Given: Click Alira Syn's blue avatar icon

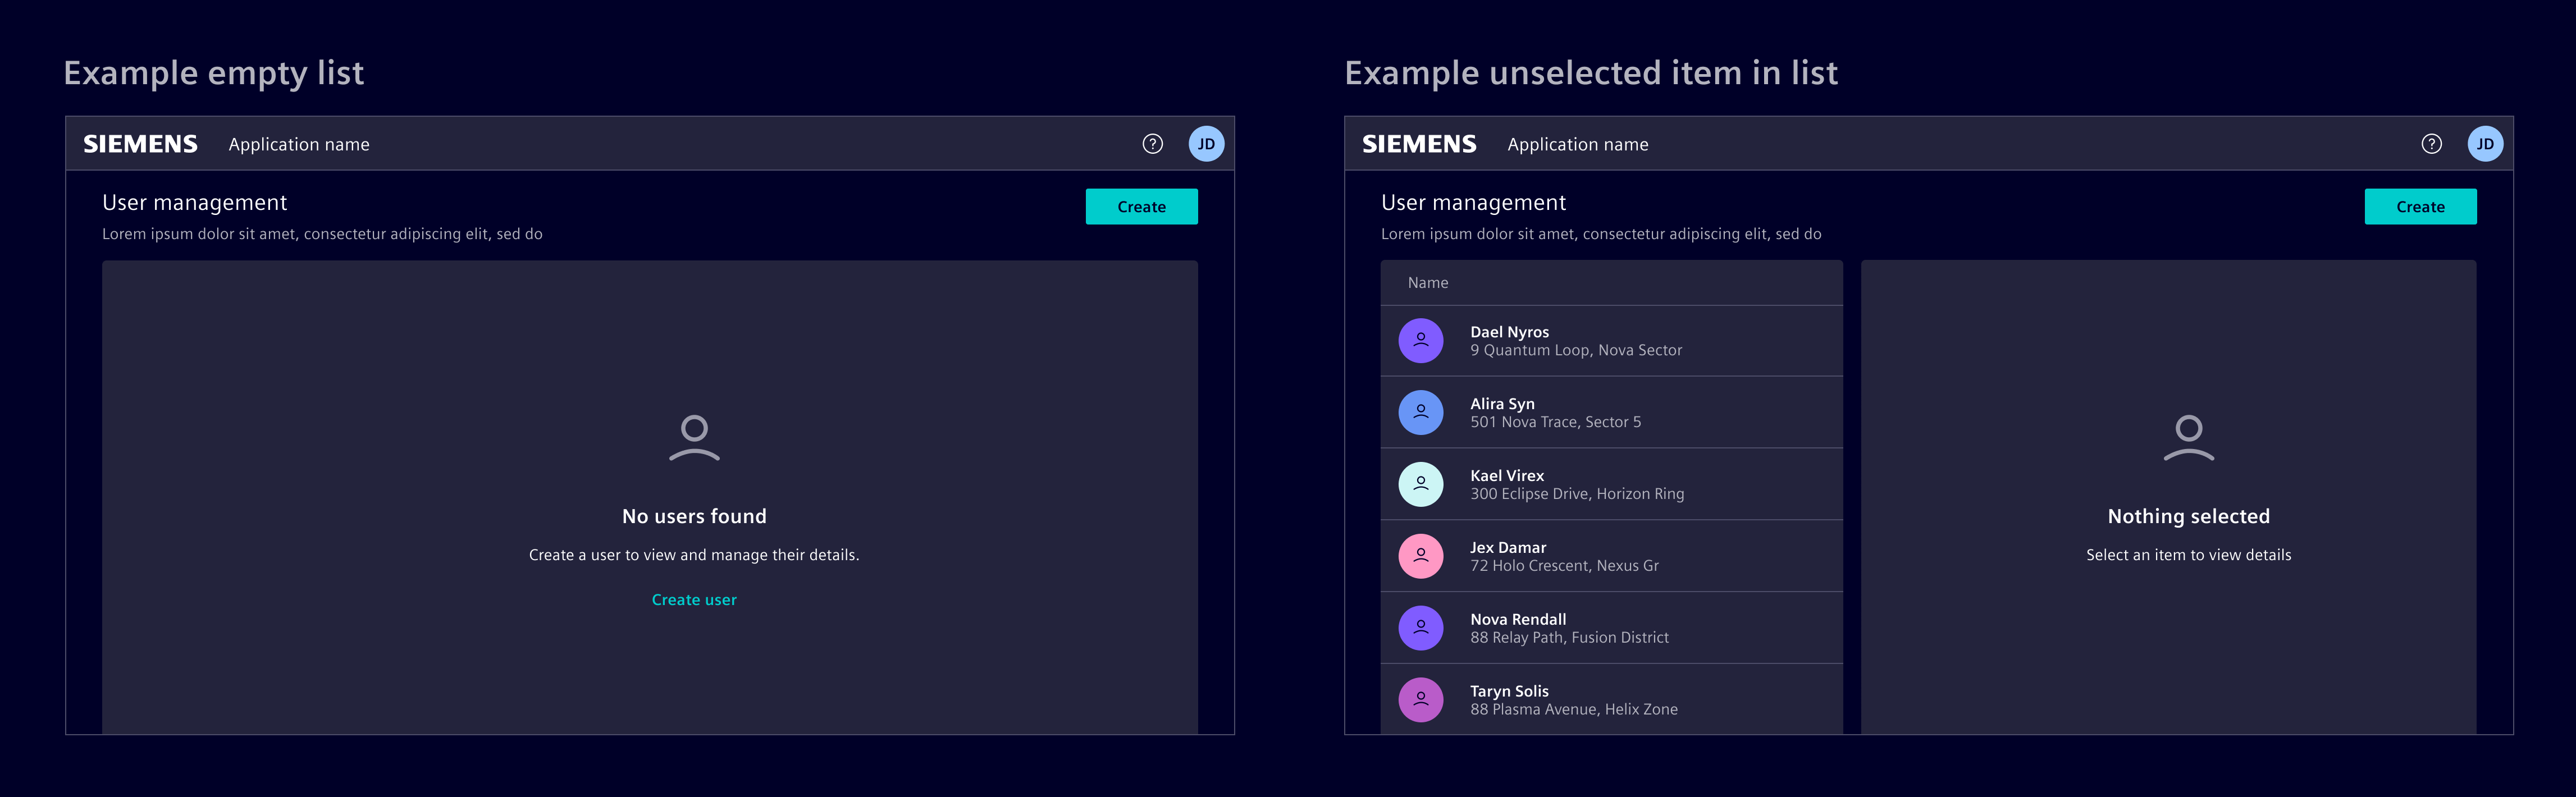Looking at the screenshot, I should click(x=1420, y=412).
